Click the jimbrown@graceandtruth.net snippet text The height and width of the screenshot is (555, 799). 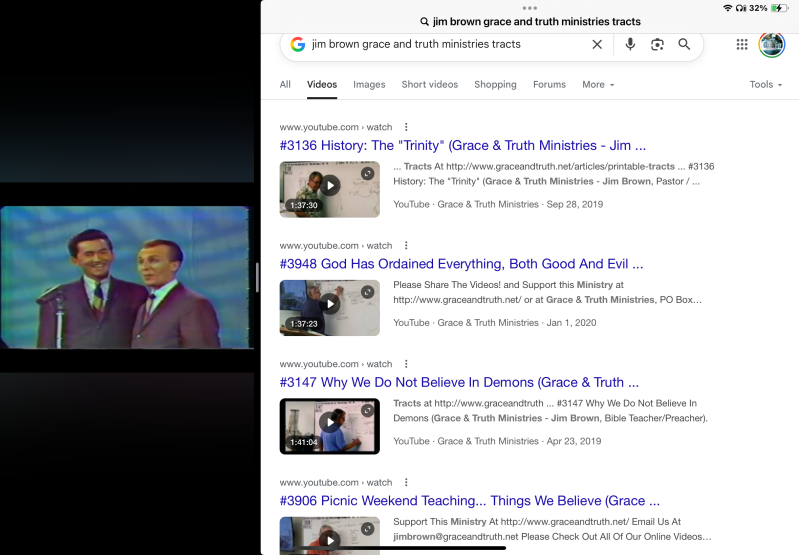tap(456, 537)
